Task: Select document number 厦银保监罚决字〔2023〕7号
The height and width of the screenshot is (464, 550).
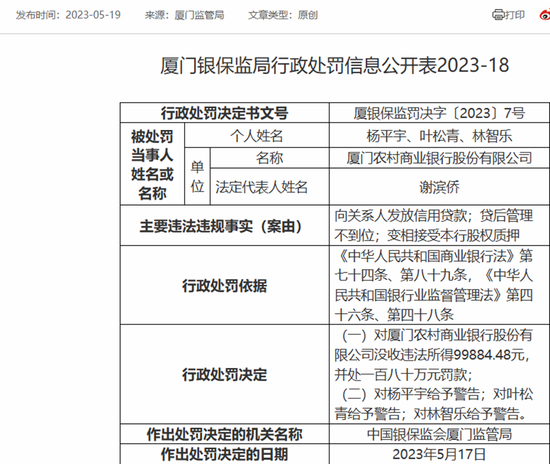Action: (x=439, y=113)
